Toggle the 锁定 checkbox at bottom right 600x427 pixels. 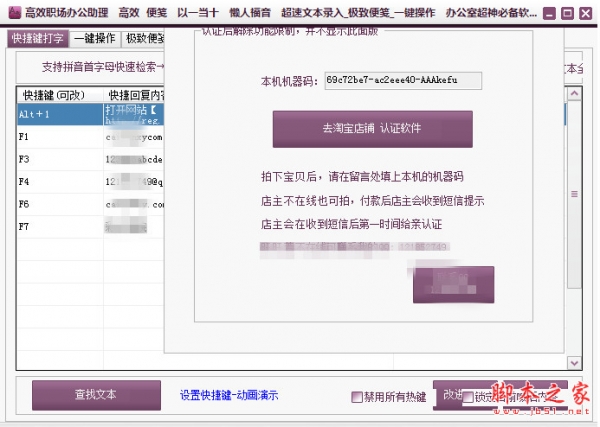point(468,397)
